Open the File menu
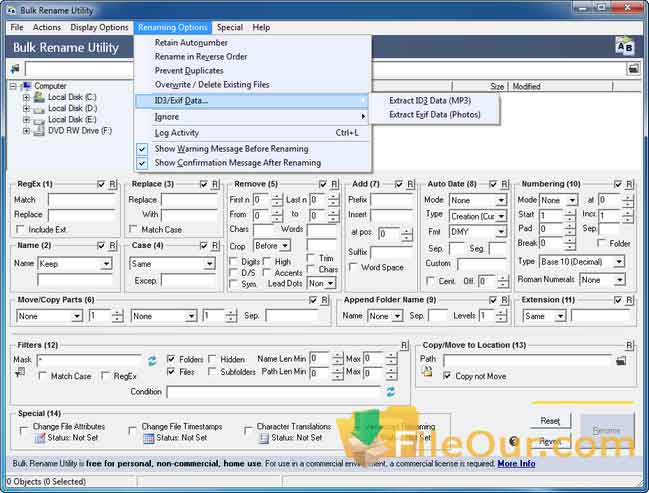 tap(17, 27)
